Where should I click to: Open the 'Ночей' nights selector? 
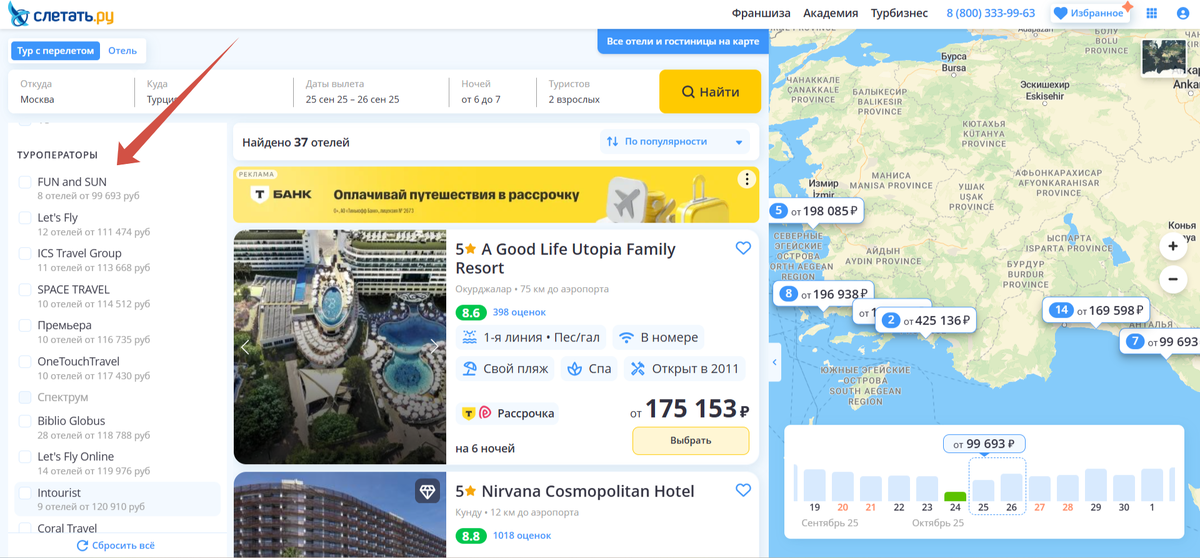[x=492, y=92]
